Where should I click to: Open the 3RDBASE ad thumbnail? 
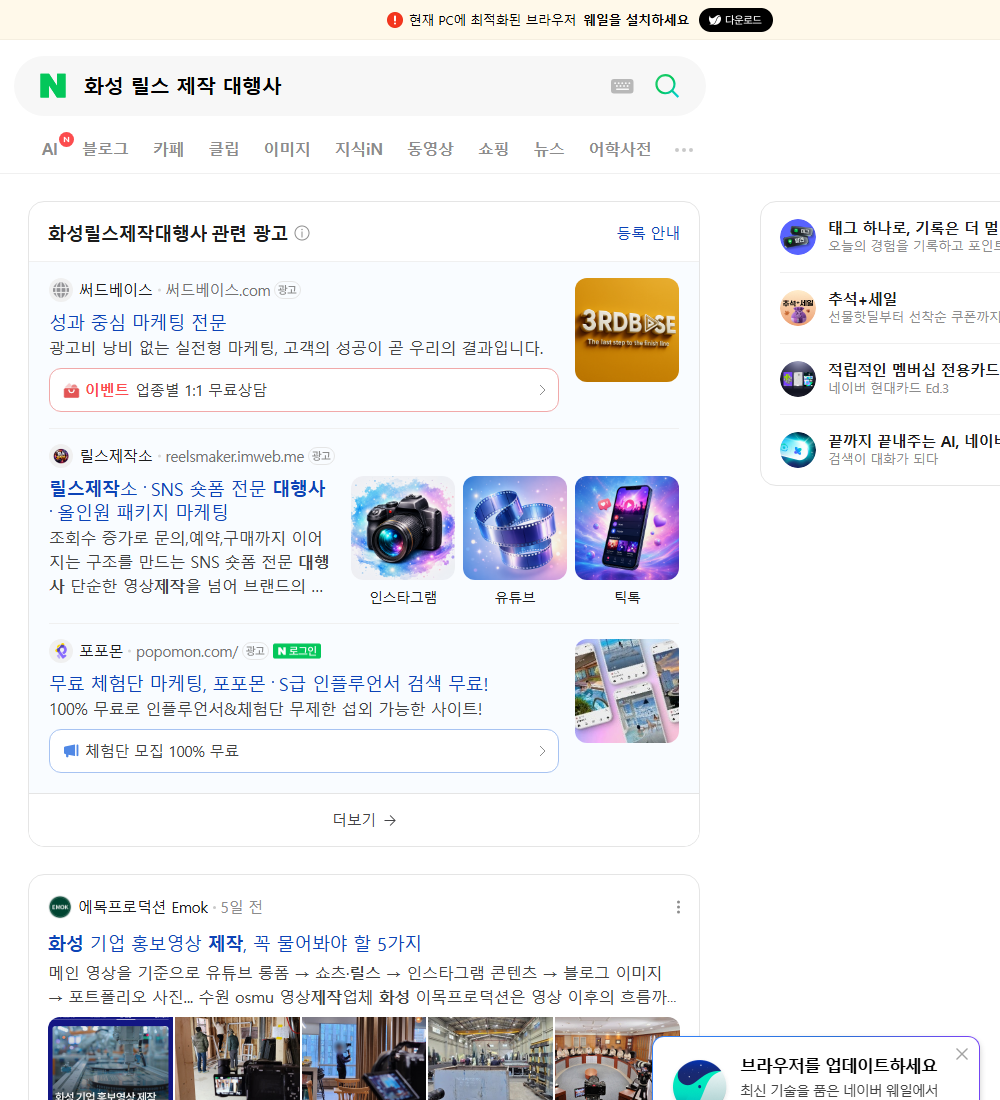click(x=627, y=330)
